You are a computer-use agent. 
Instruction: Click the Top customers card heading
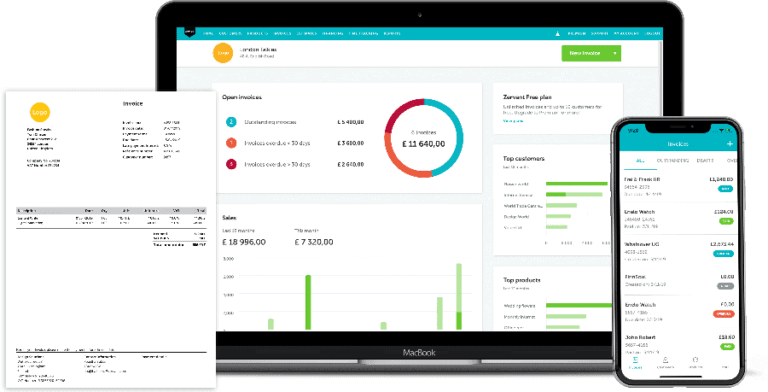click(524, 158)
